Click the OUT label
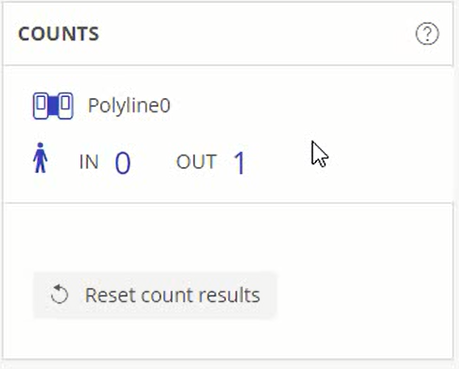This screenshot has width=459, height=369. [196, 162]
